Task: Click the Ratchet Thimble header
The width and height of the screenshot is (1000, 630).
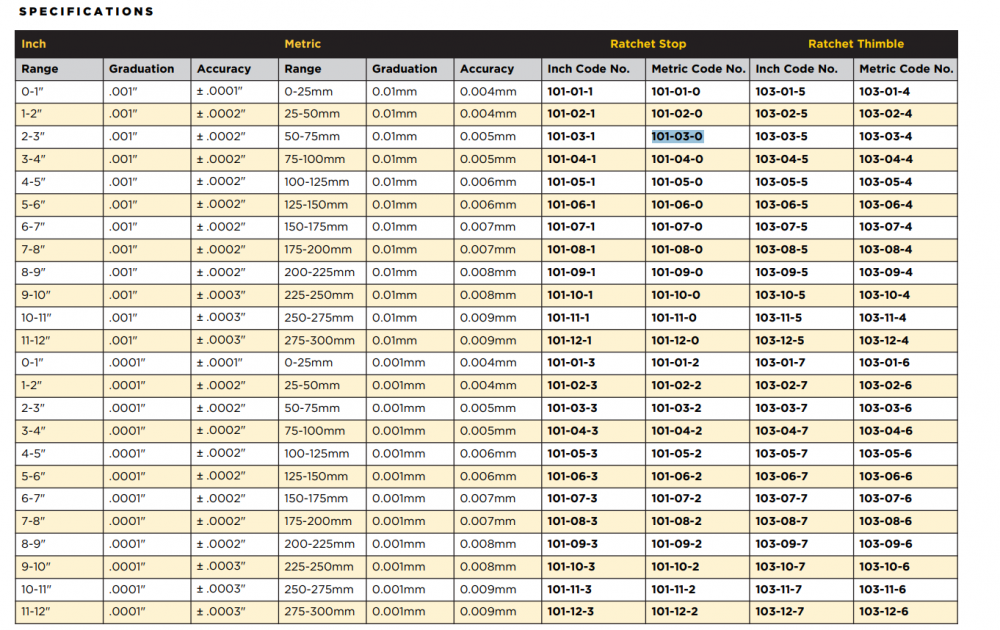Action: click(856, 44)
